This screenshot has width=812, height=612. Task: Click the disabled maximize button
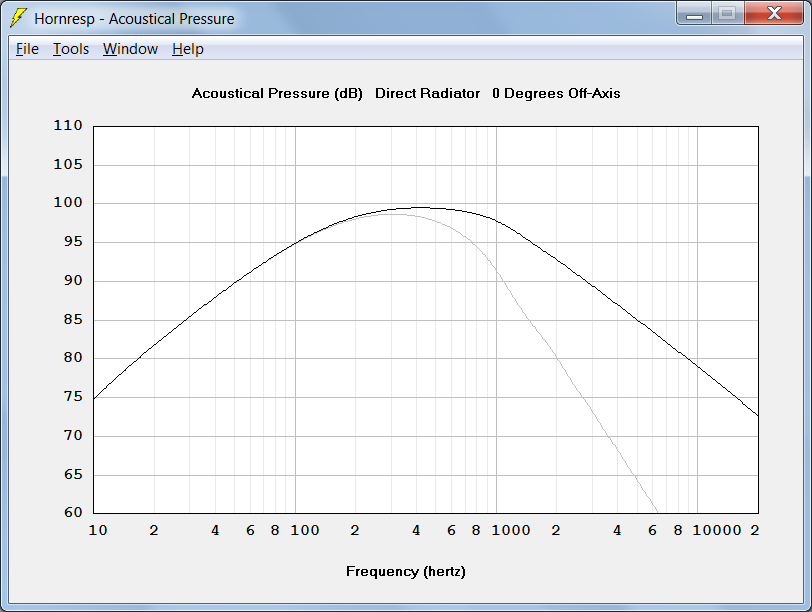[x=728, y=13]
